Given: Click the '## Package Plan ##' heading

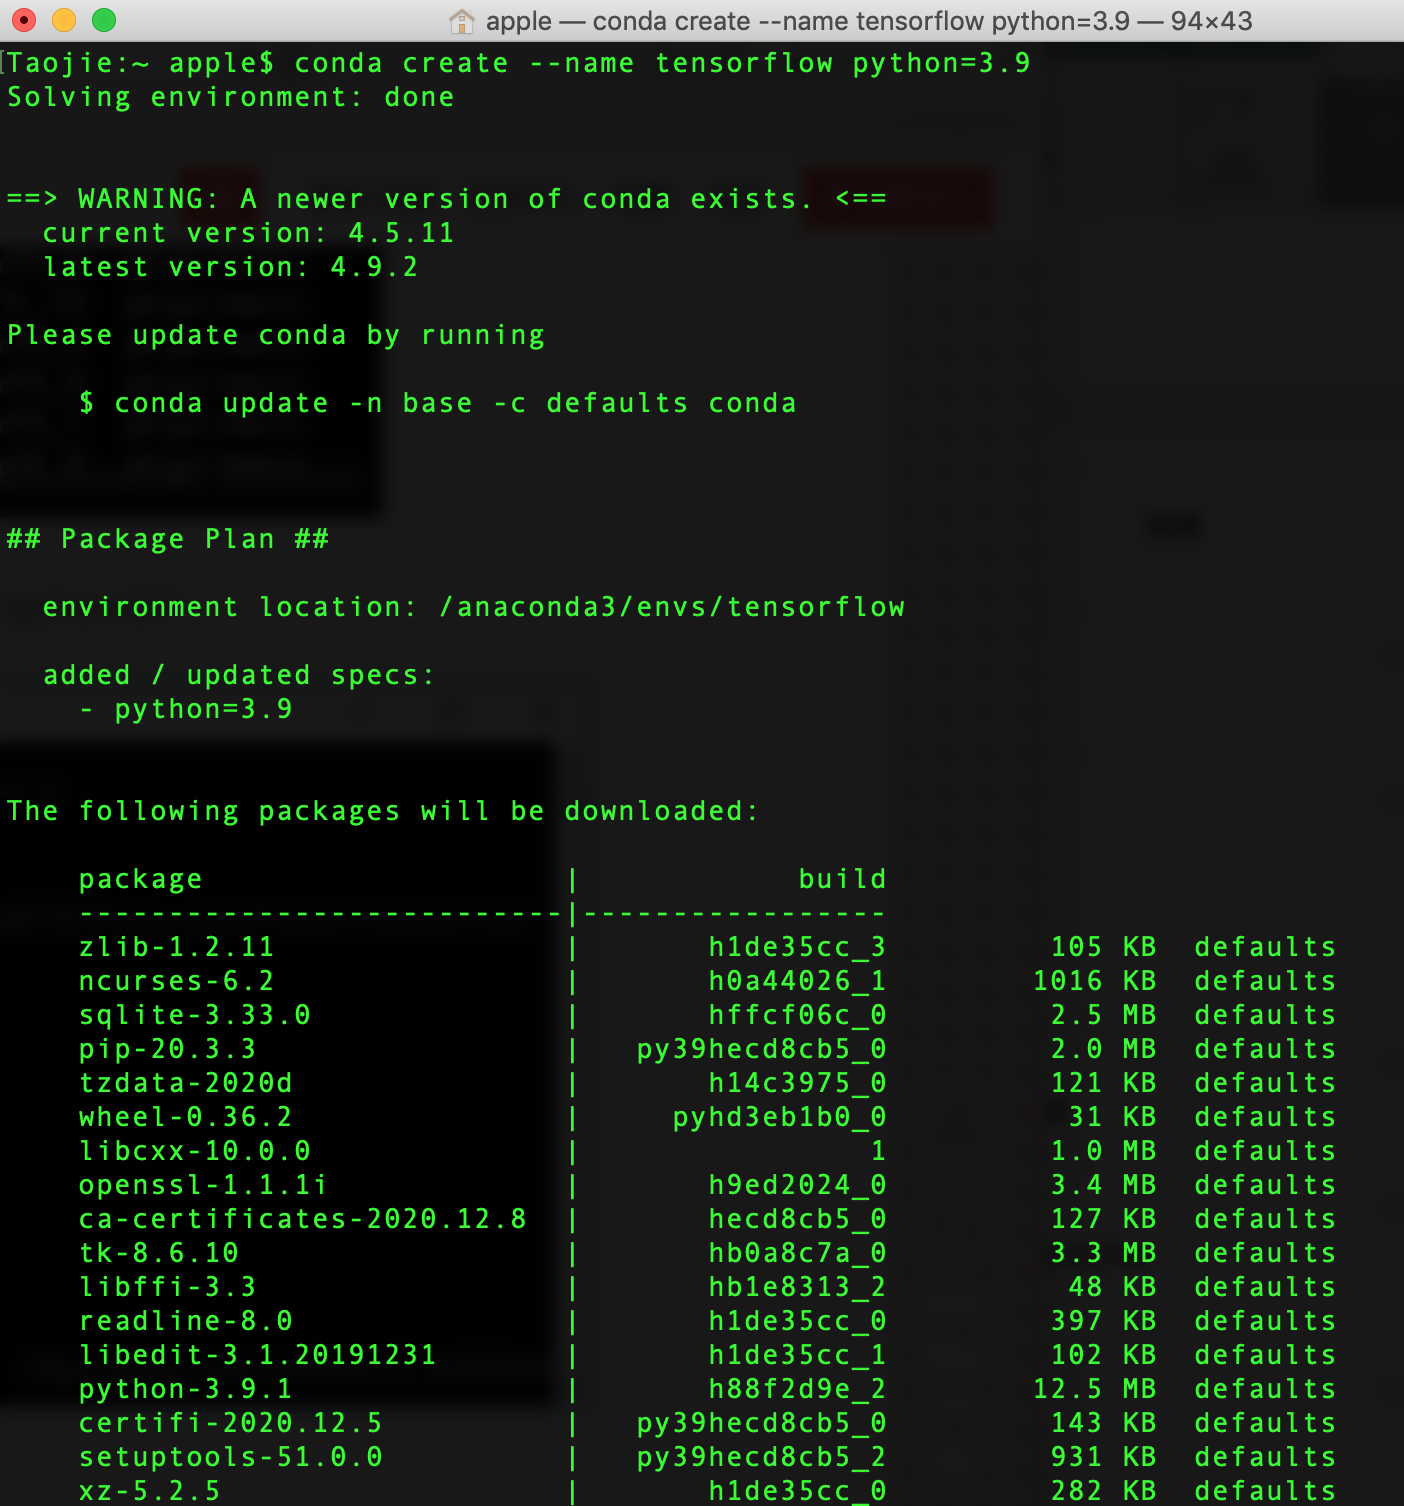Looking at the screenshot, I should coord(168,539).
